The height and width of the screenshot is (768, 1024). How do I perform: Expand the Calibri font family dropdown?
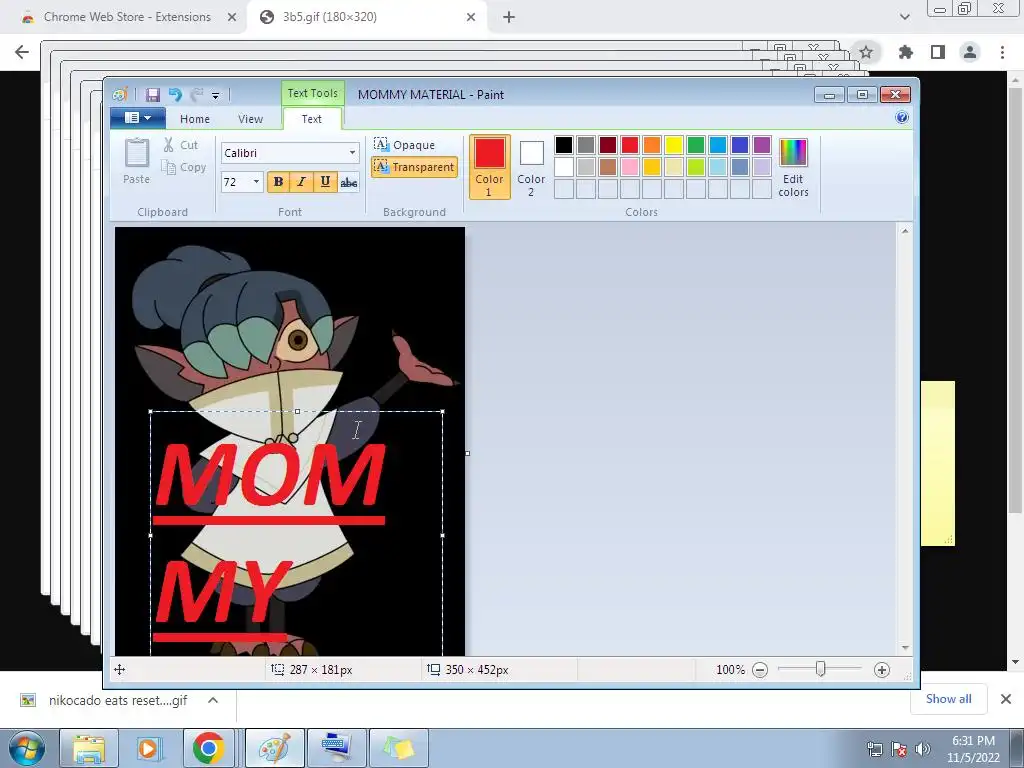tap(352, 153)
